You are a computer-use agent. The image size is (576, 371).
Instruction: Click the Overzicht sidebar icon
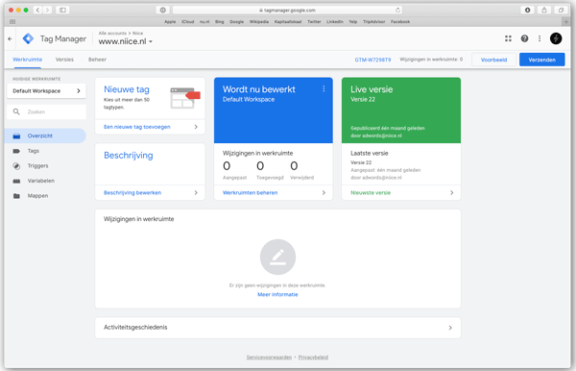(17, 136)
